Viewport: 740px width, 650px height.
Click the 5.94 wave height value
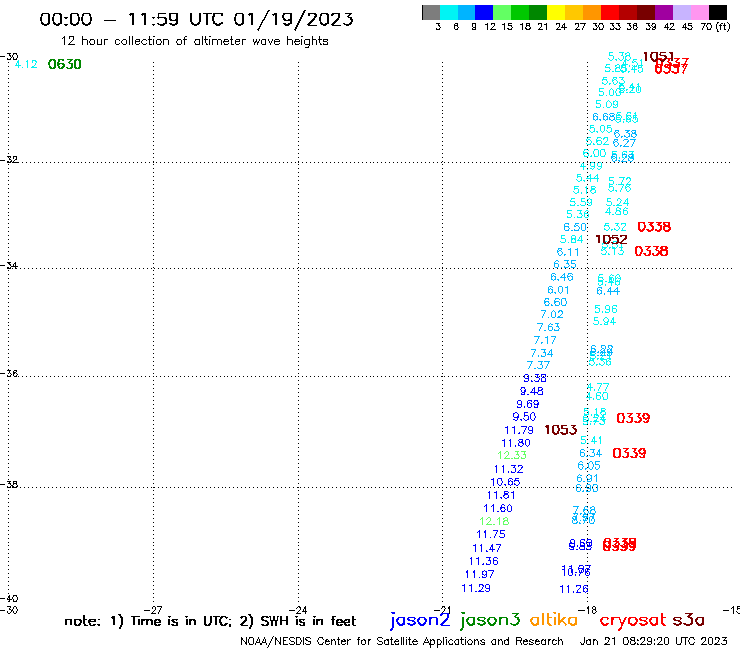[x=605, y=321]
